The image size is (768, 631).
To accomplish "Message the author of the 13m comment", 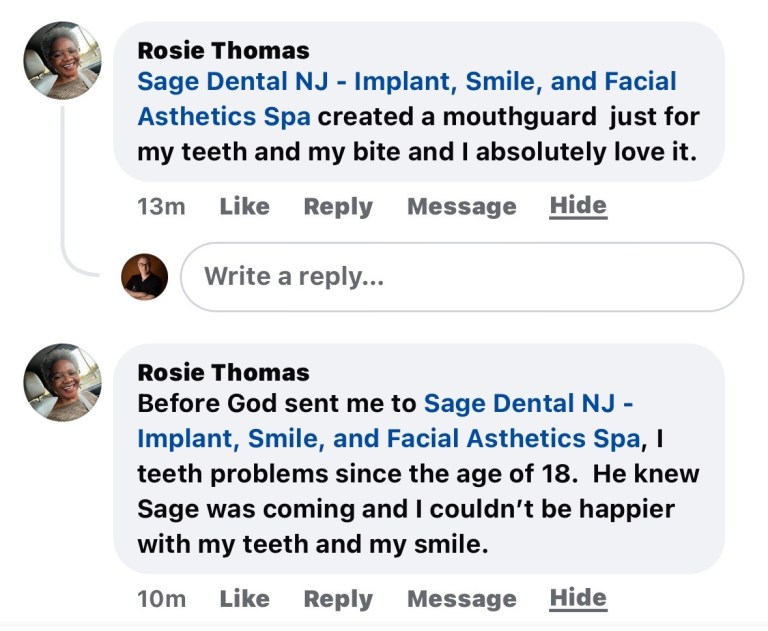I will point(461,207).
